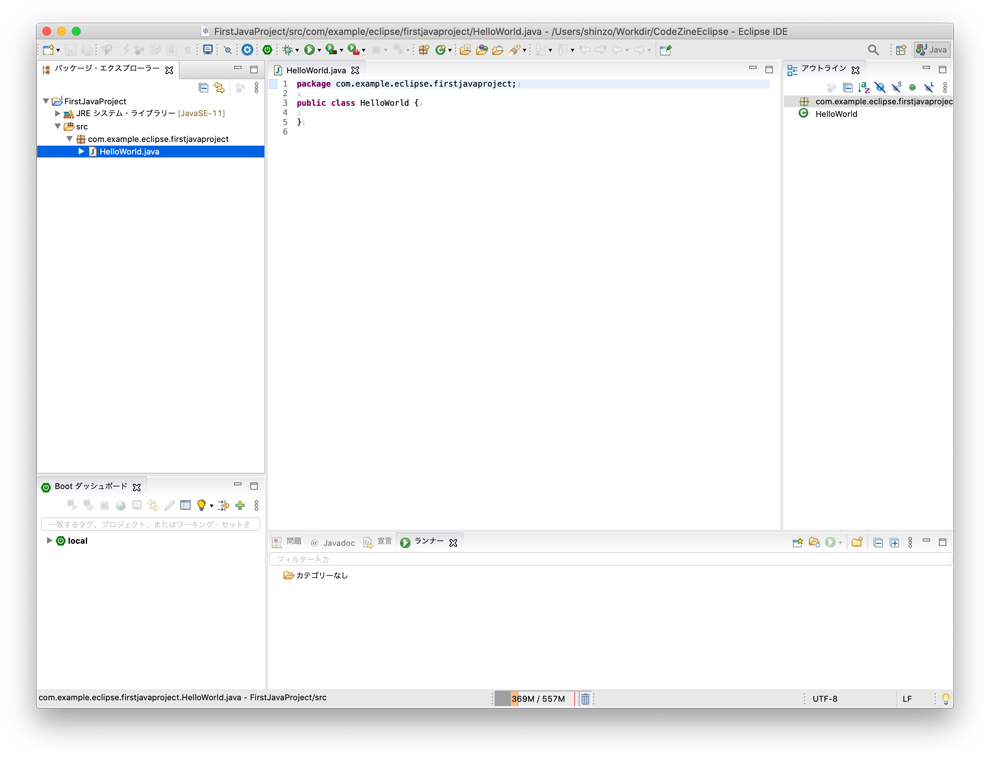Select the パッケージ・エクスプローラー tab
The height and width of the screenshot is (758, 990).
tap(107, 69)
